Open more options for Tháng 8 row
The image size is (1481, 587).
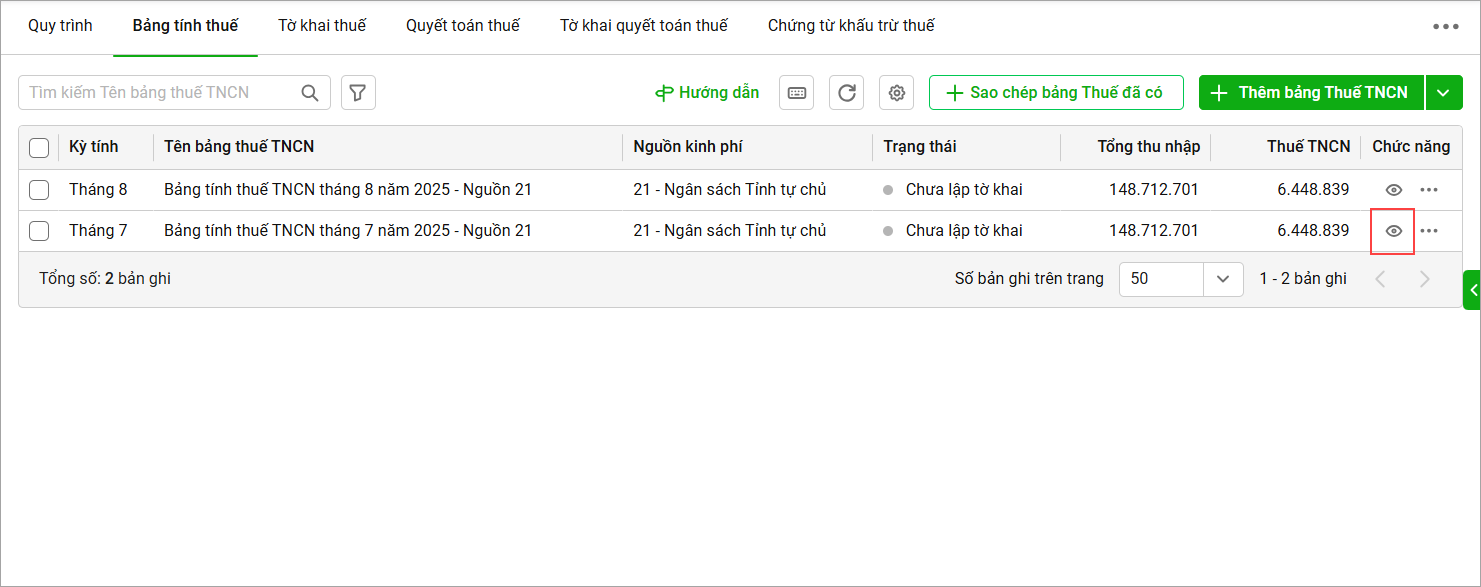(x=1429, y=190)
